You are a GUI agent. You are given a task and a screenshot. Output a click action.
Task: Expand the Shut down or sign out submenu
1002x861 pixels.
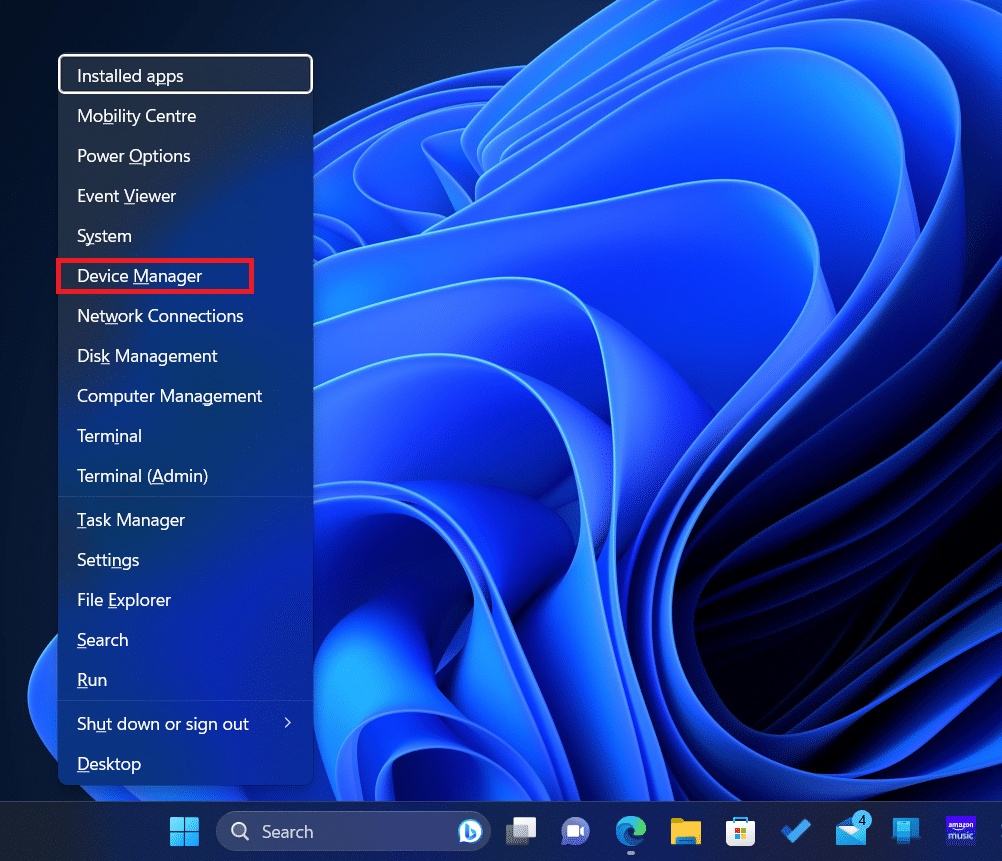pos(162,723)
